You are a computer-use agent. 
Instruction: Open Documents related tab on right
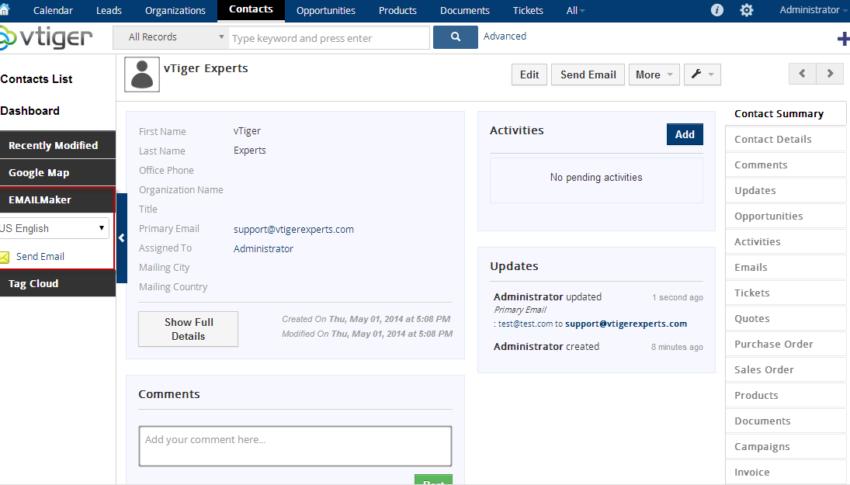785,421
